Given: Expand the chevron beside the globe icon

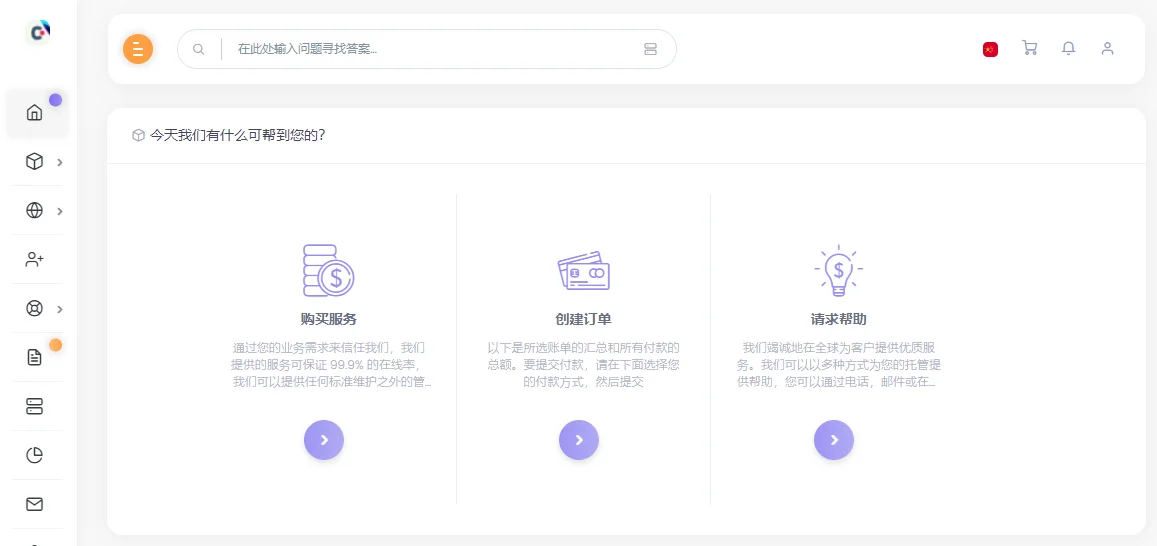Looking at the screenshot, I should point(60,211).
